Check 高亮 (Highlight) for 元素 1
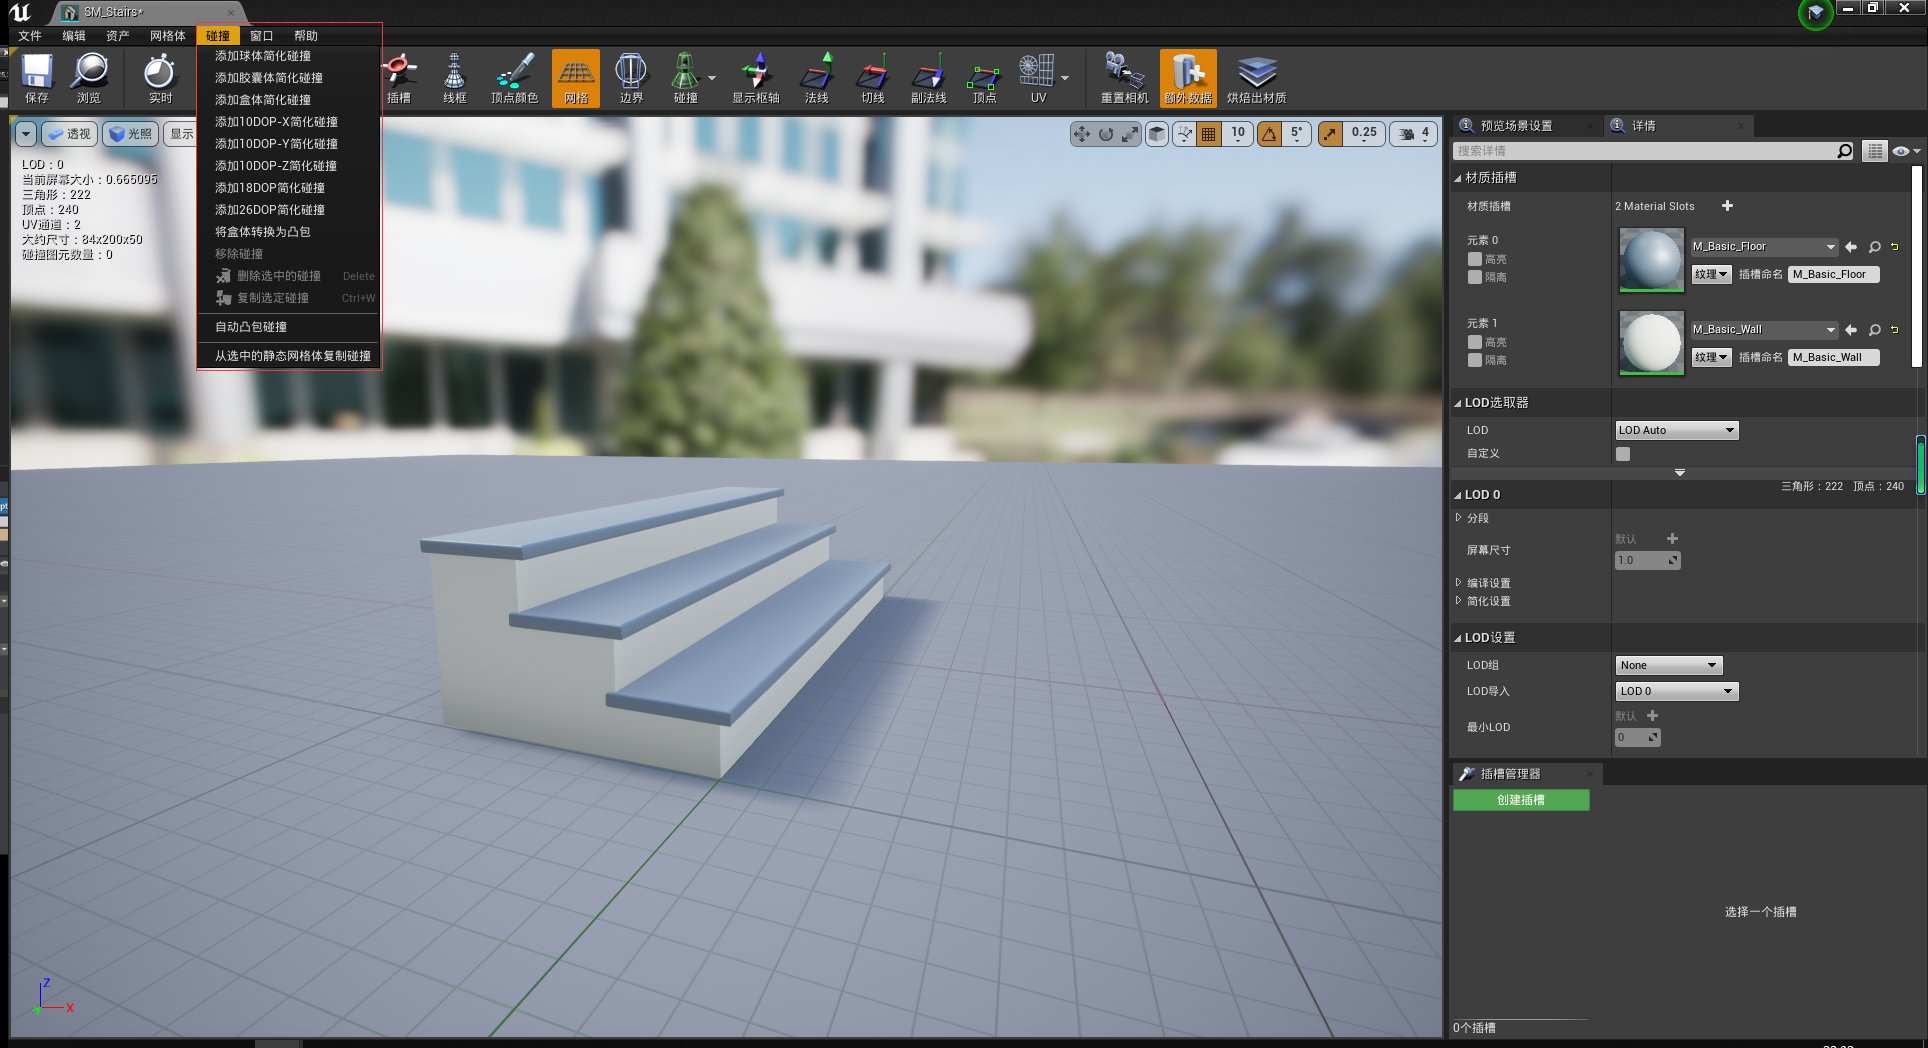Viewport: 1928px width, 1048px height. [x=1475, y=342]
